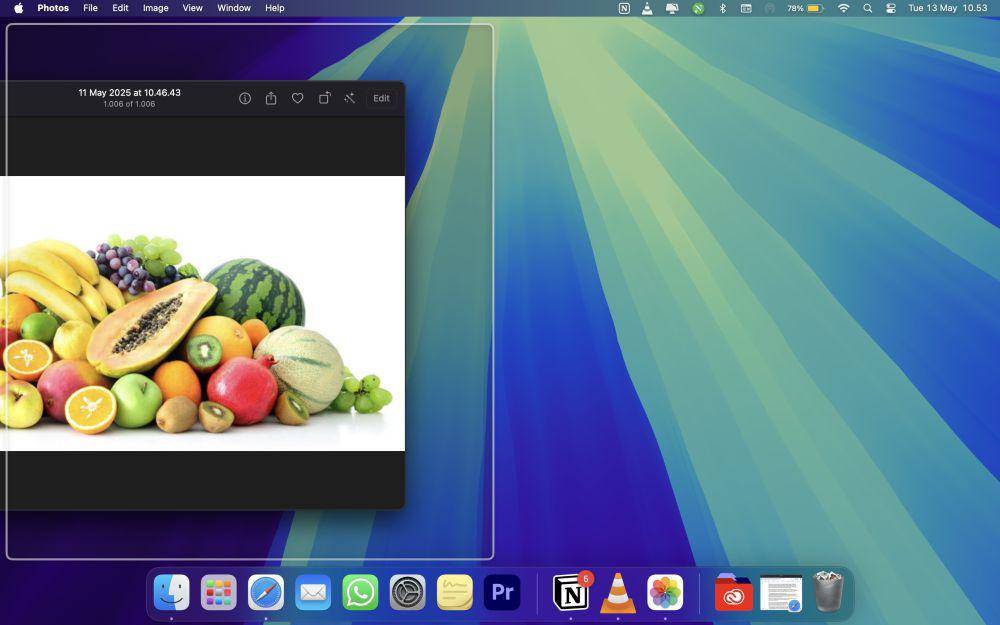Click the green round status icon in menu bar

[x=698, y=8]
